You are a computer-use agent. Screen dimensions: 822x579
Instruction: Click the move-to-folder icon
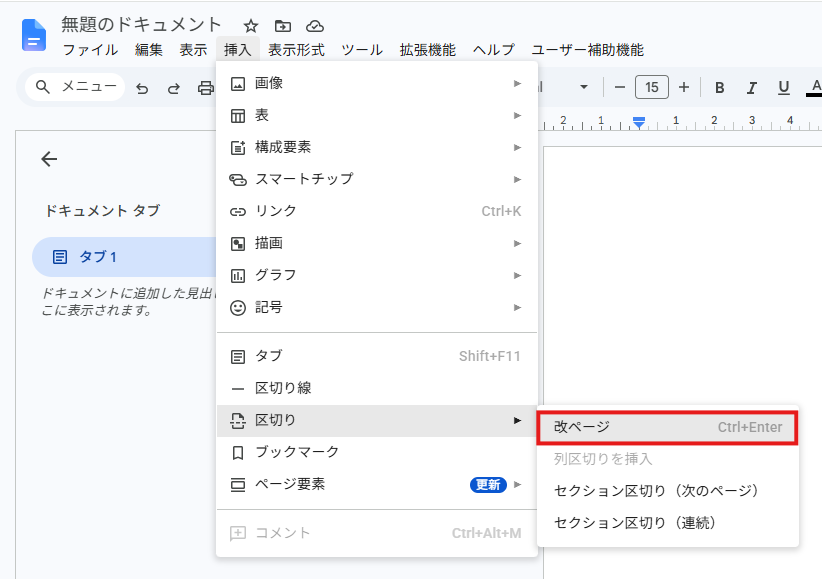click(283, 26)
